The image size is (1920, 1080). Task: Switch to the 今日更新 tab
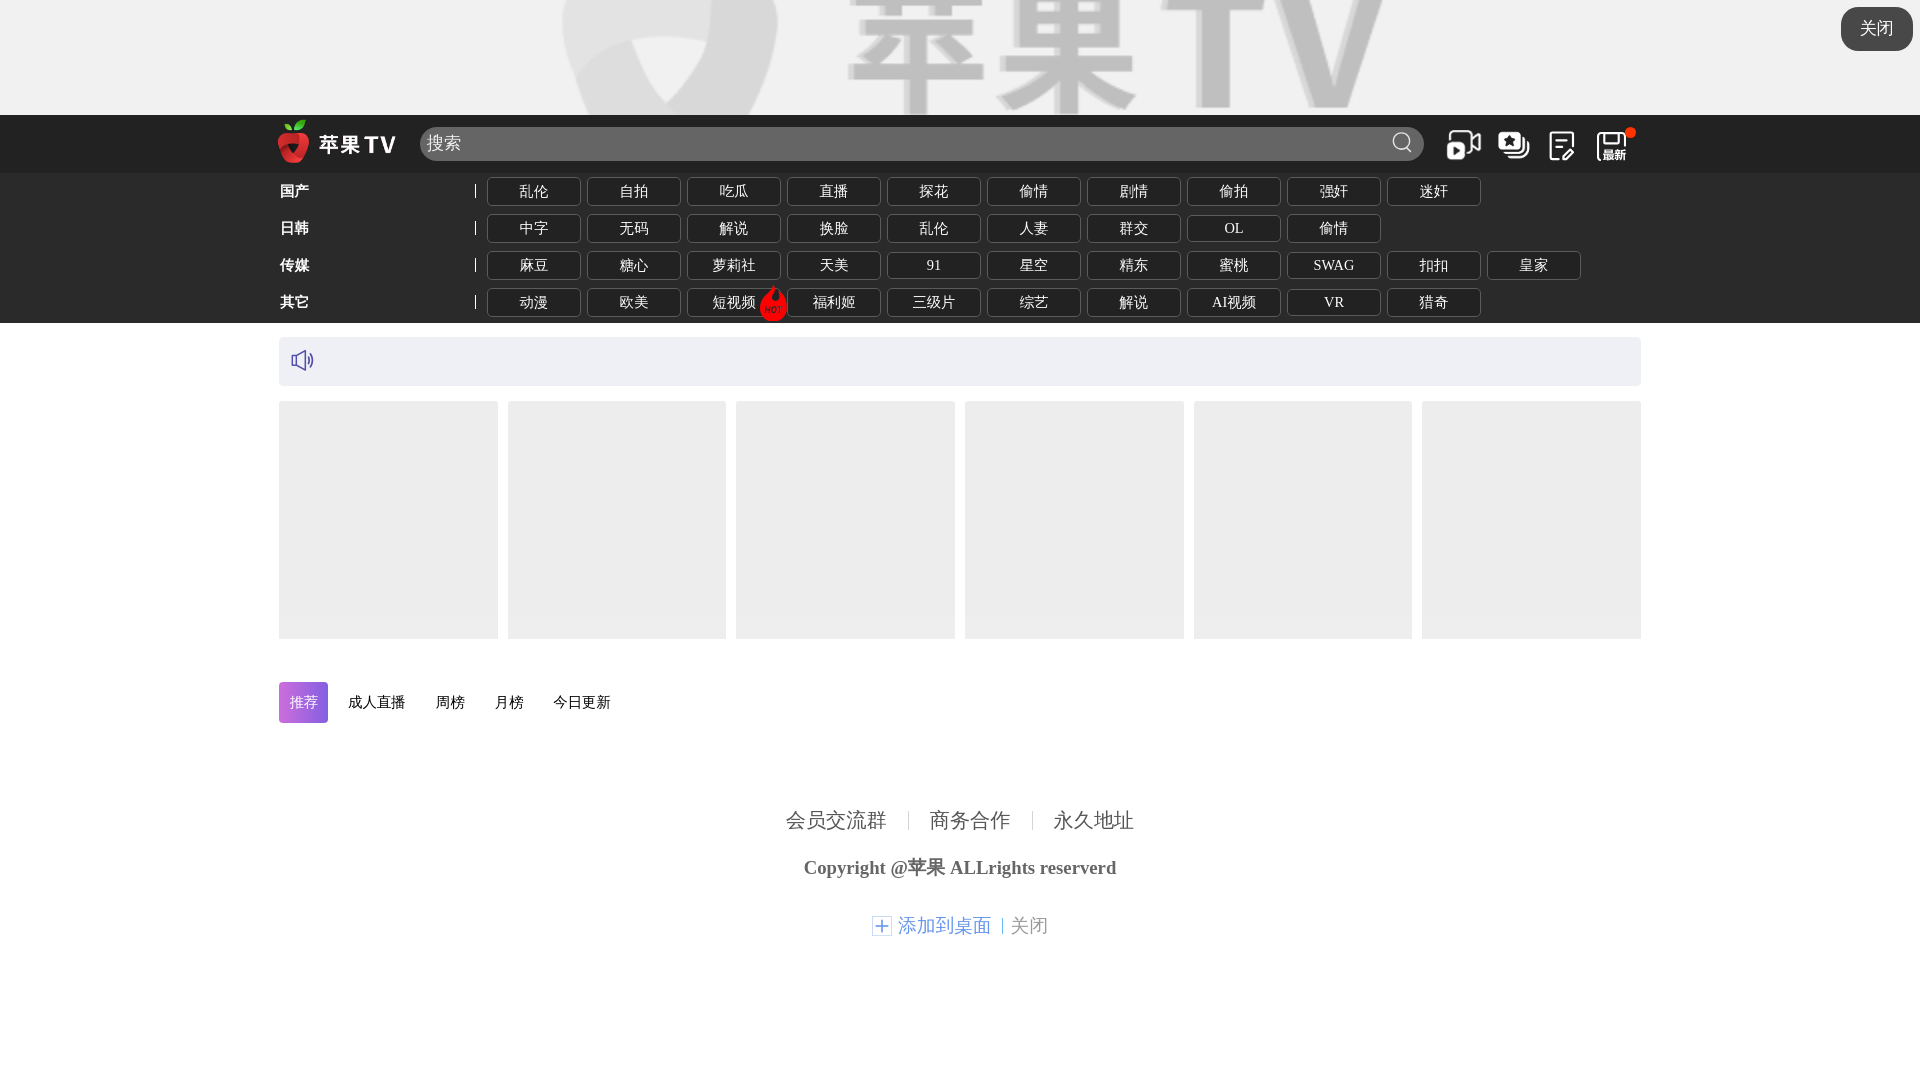582,703
